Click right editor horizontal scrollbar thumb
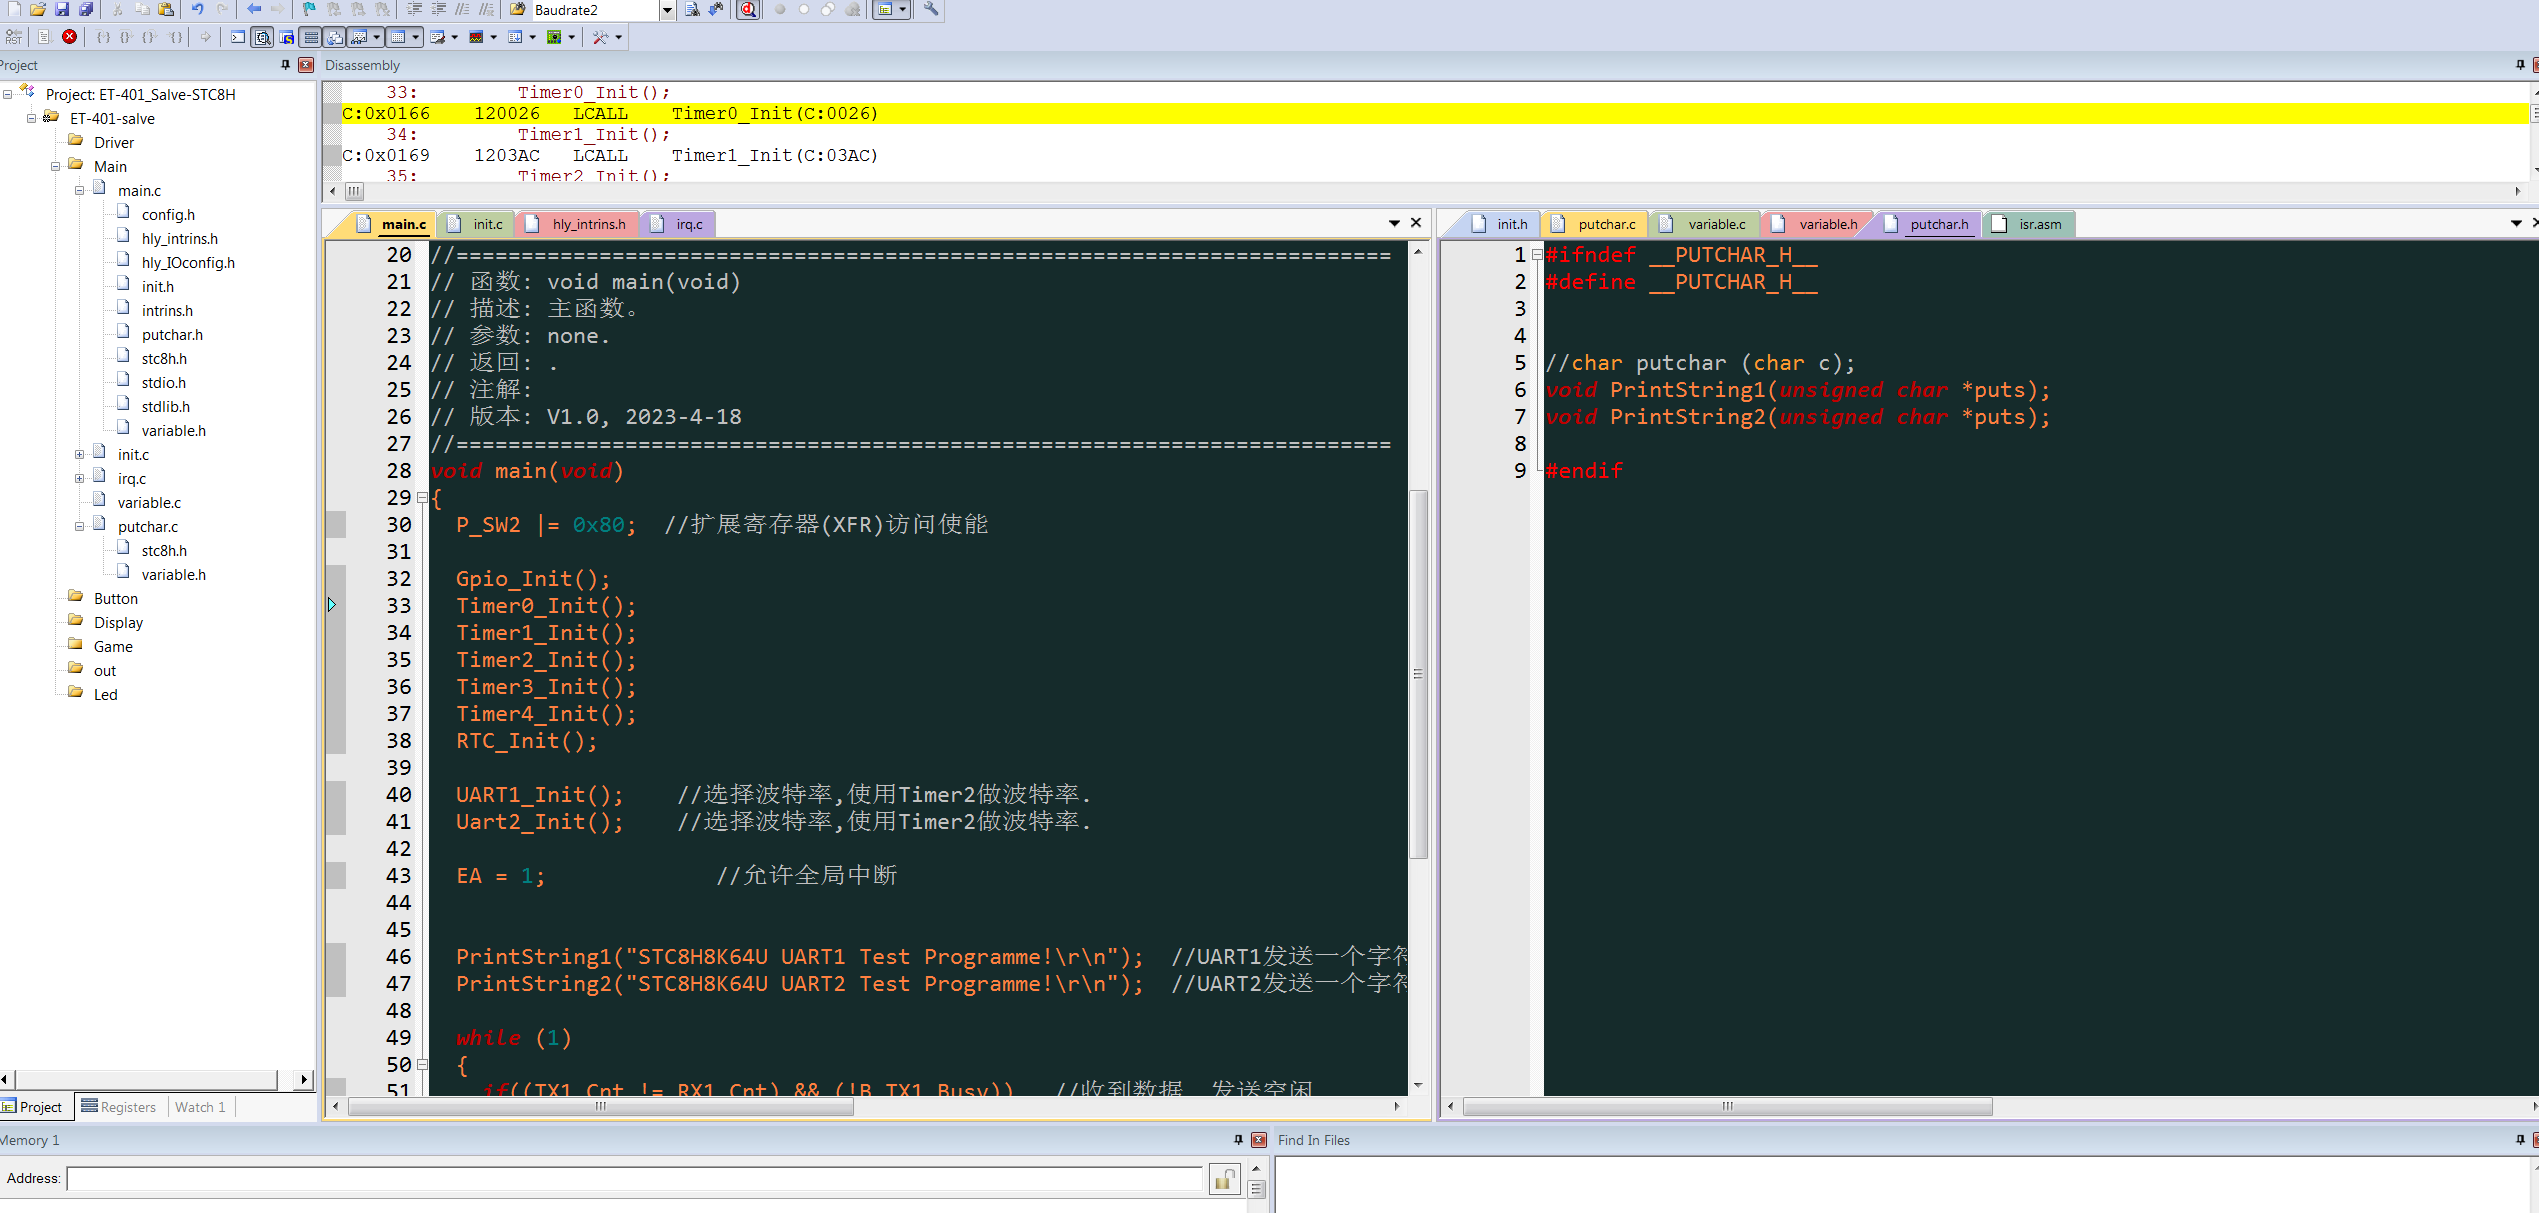This screenshot has width=2539, height=1213. click(1727, 1106)
